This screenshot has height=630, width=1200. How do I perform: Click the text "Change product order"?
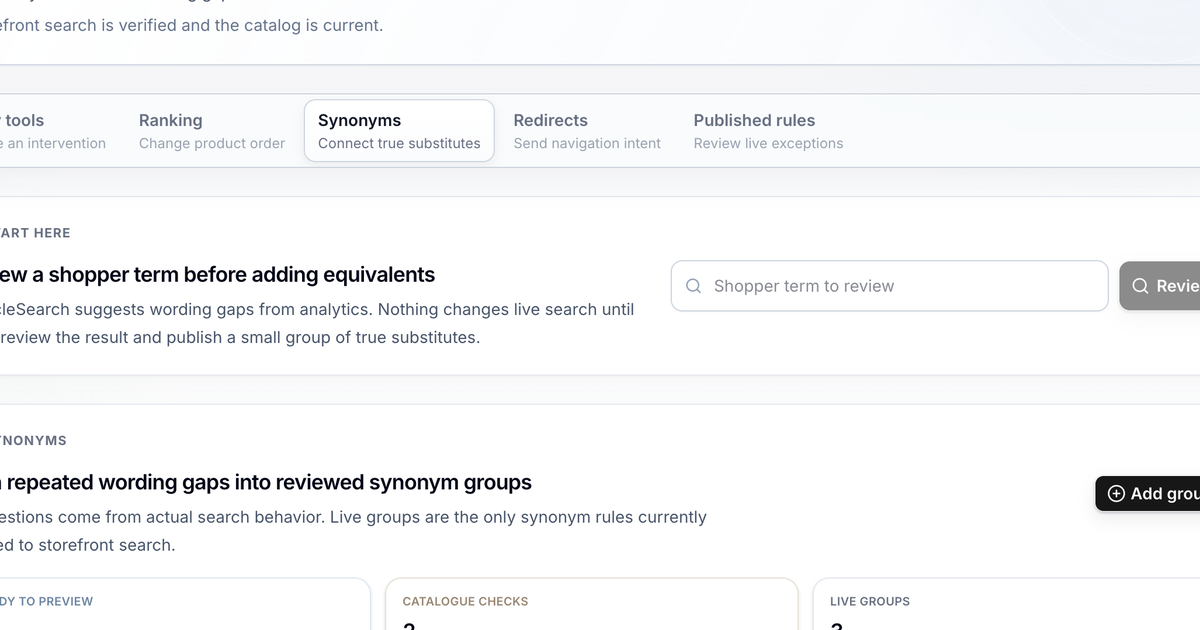pos(212,143)
